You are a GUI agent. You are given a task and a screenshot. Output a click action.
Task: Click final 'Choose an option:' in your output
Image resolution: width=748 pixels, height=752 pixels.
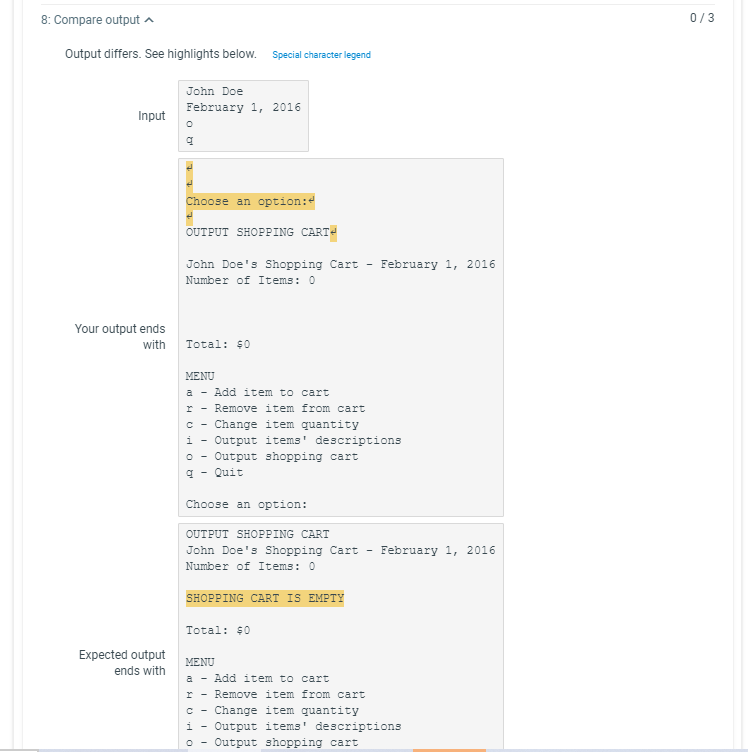[246, 505]
